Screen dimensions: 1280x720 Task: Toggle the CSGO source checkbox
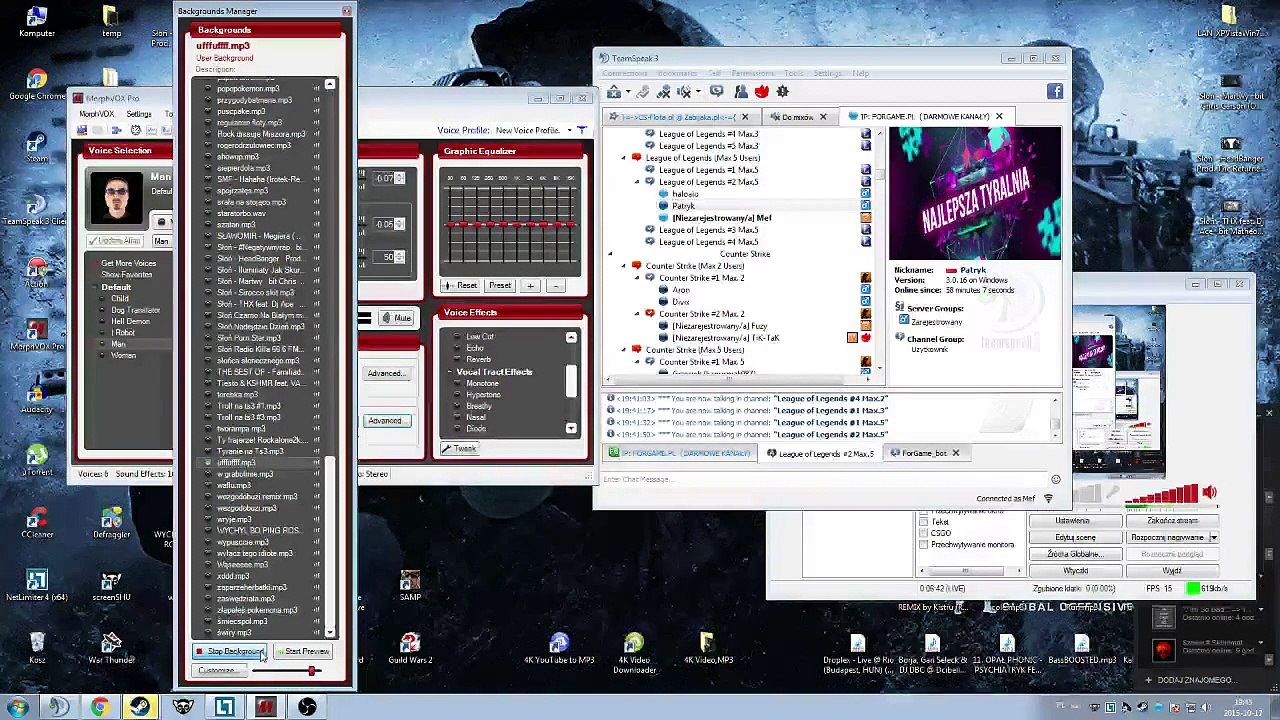pyautogui.click(x=923, y=533)
